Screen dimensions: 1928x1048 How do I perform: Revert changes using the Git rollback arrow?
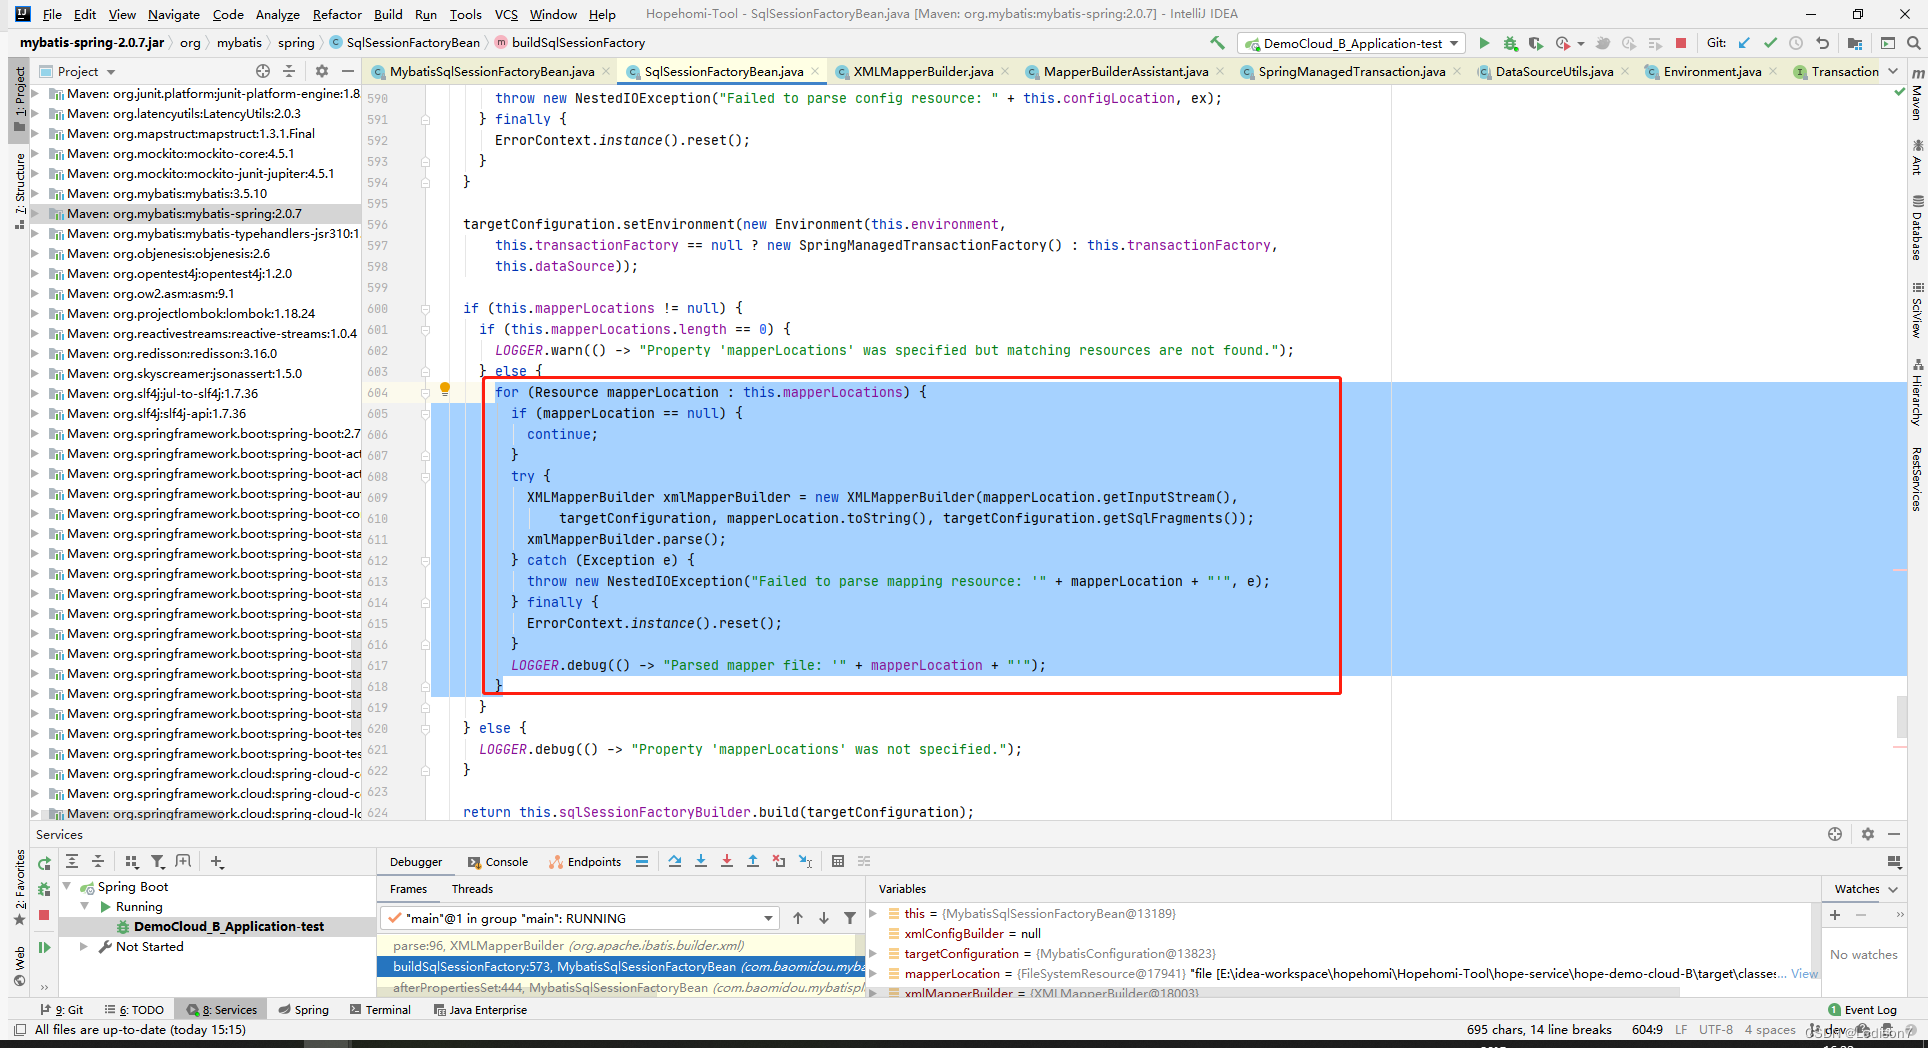1822,43
